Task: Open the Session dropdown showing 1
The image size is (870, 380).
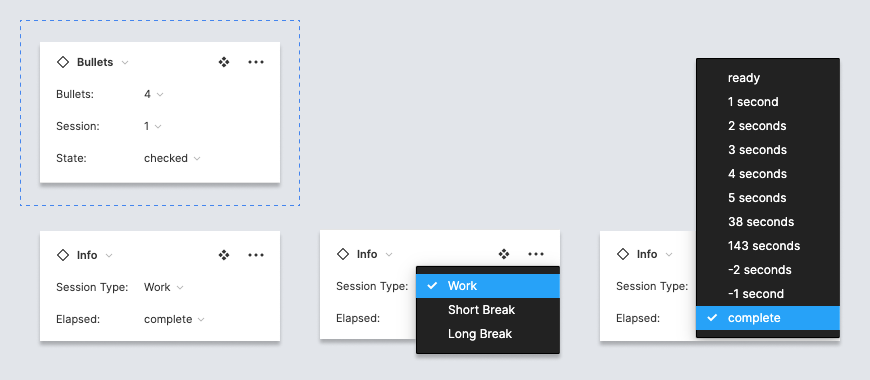Action: click(x=153, y=126)
